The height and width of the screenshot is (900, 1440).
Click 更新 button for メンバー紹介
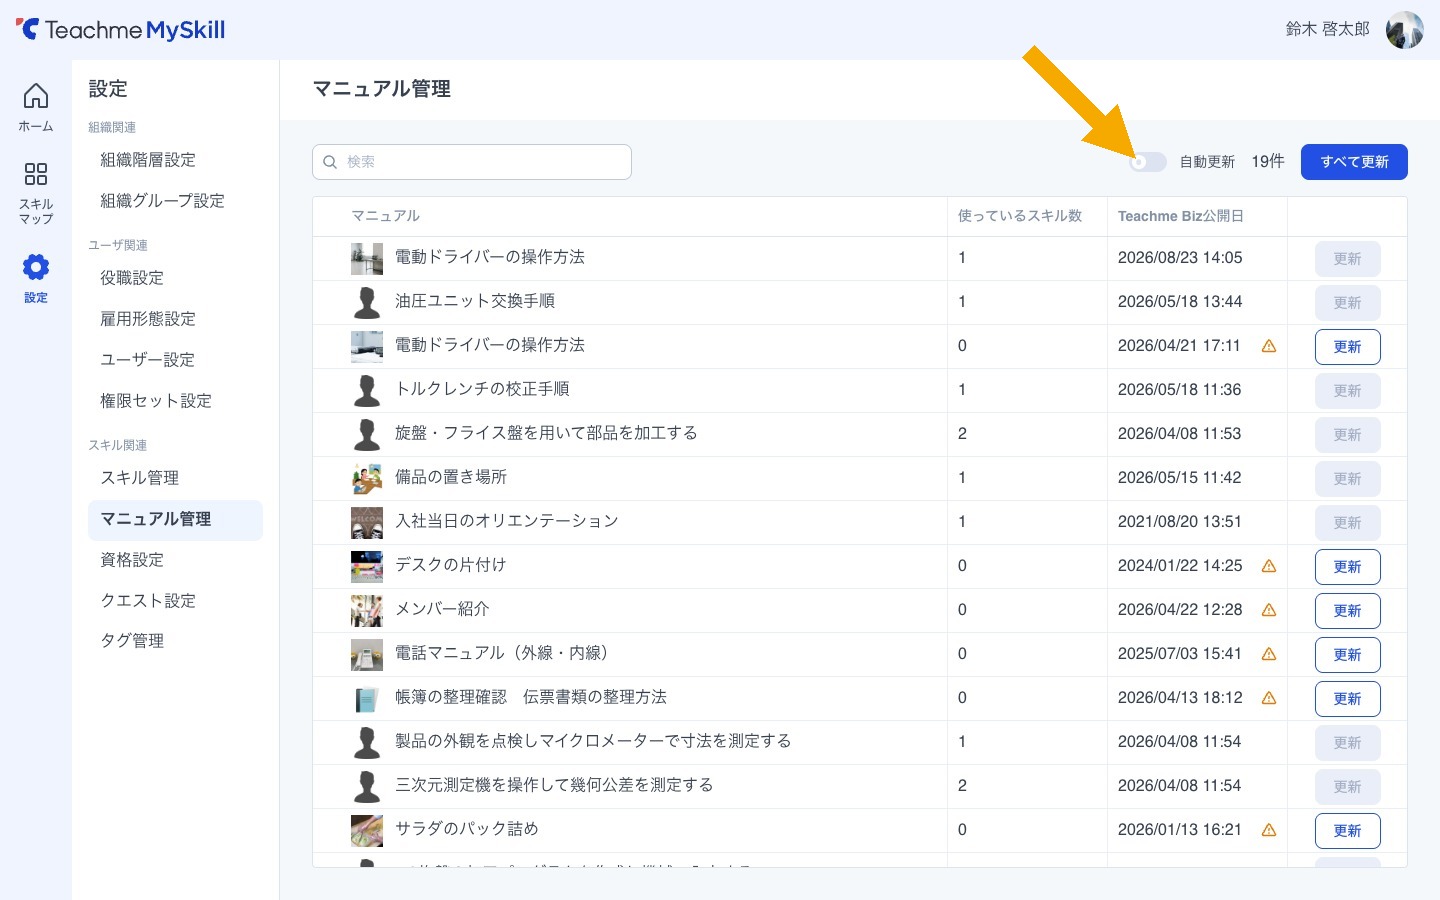coord(1347,611)
